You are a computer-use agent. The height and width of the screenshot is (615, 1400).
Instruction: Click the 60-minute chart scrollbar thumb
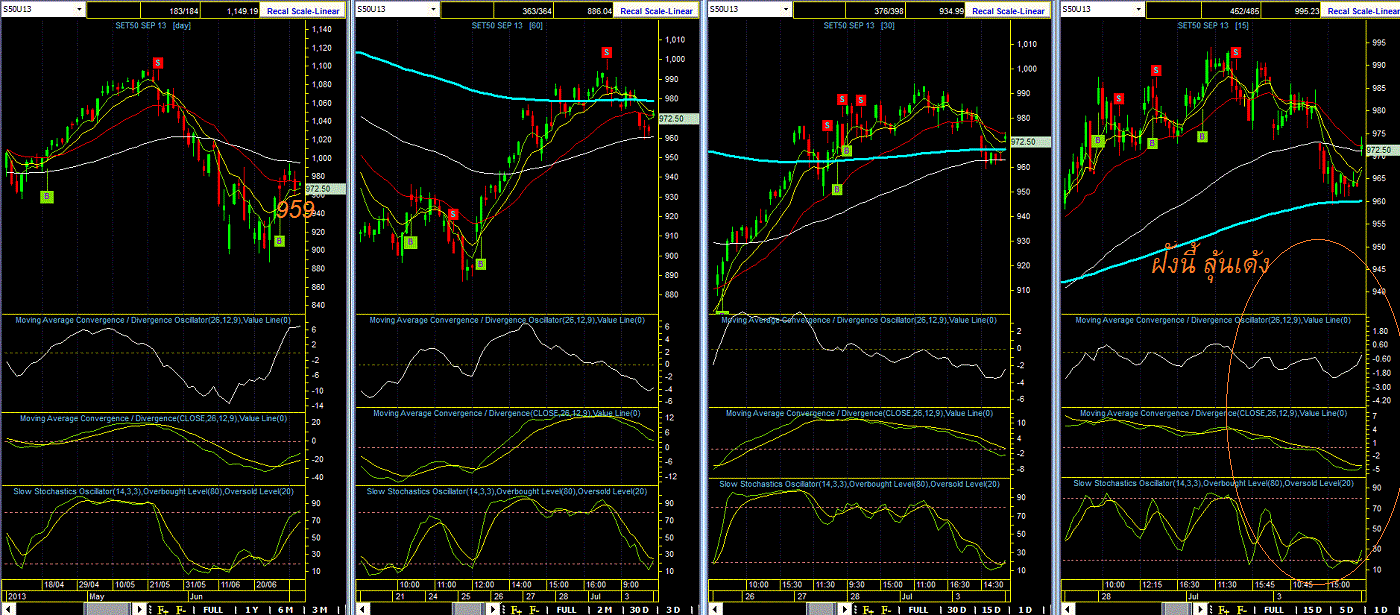coord(469,609)
